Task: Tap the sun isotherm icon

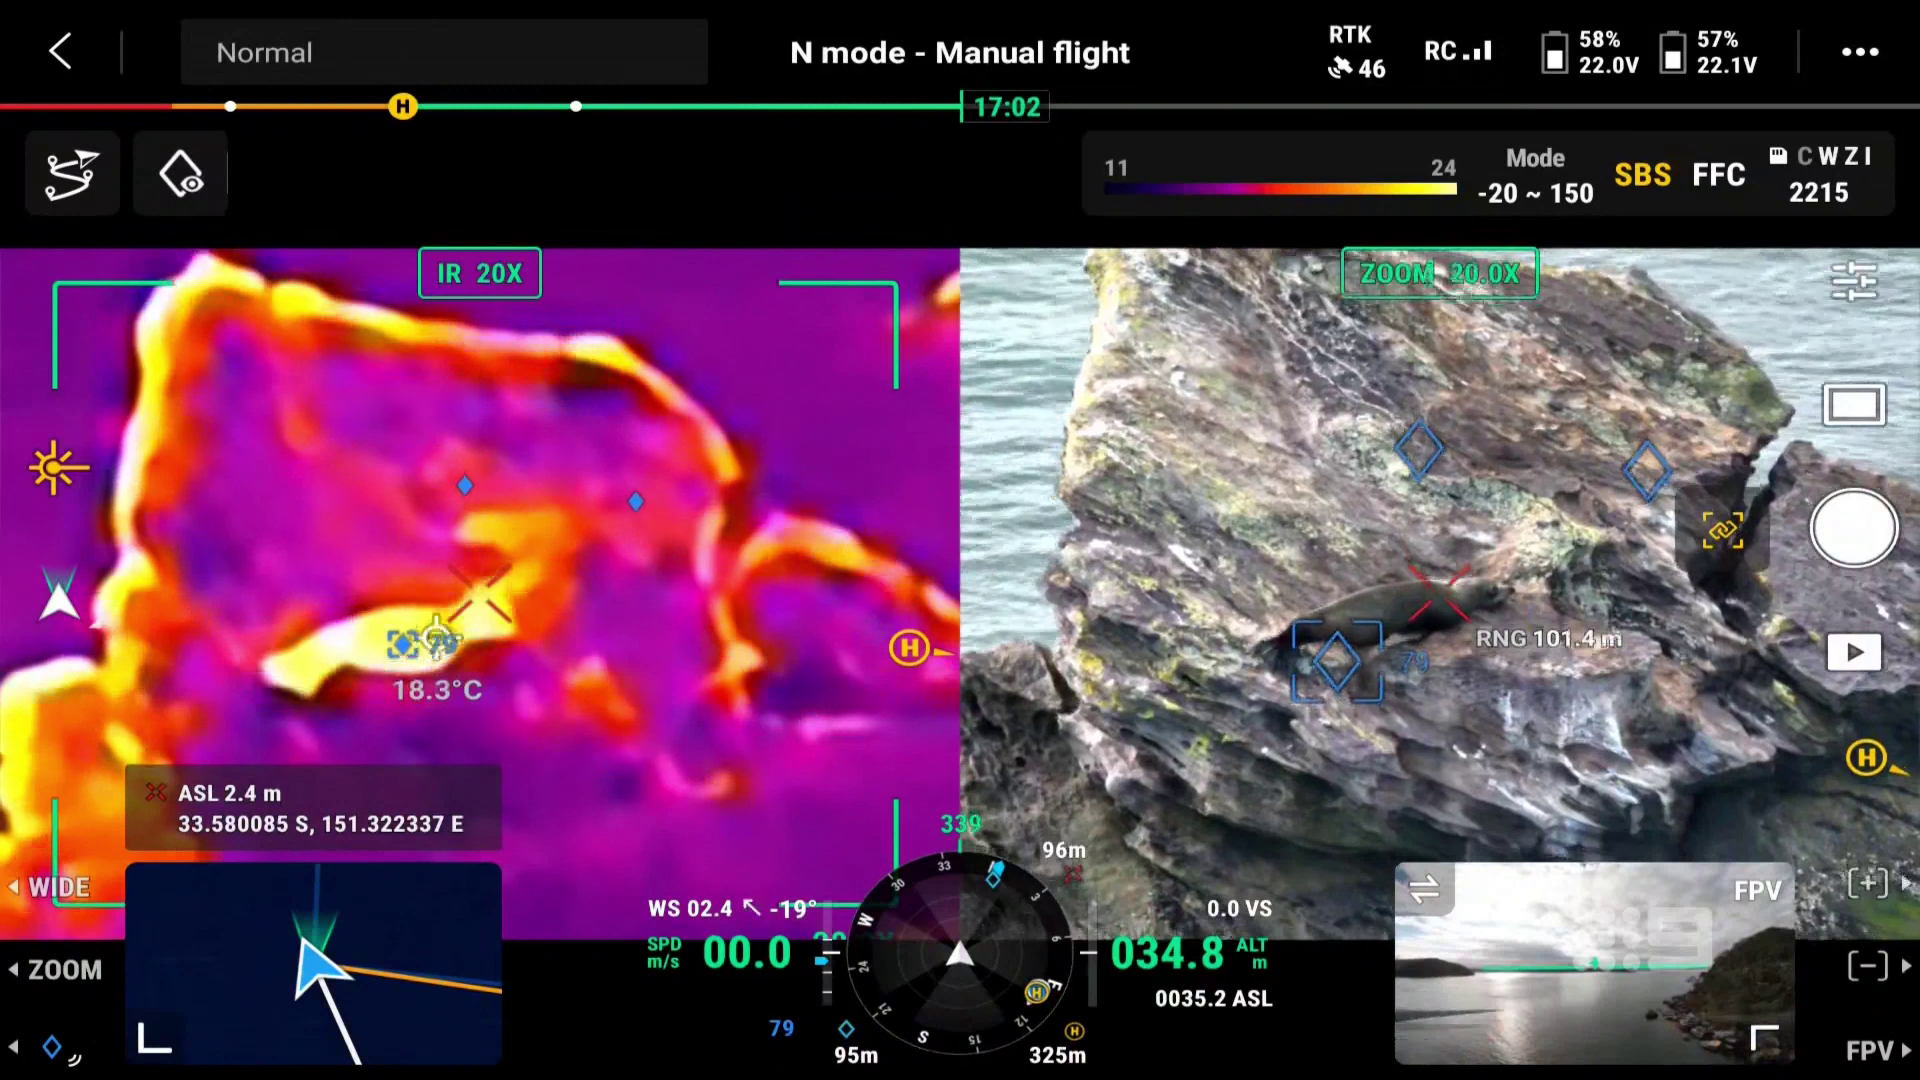Action: click(x=57, y=467)
